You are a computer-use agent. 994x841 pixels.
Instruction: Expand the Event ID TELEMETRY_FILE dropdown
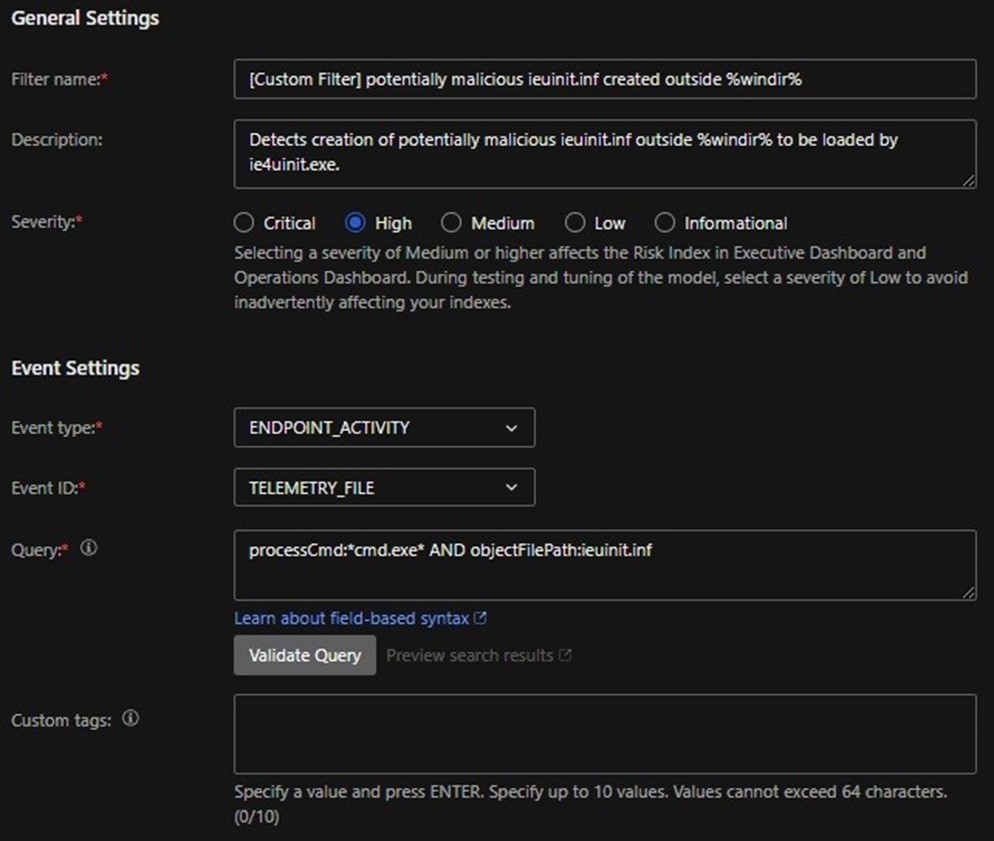384,488
